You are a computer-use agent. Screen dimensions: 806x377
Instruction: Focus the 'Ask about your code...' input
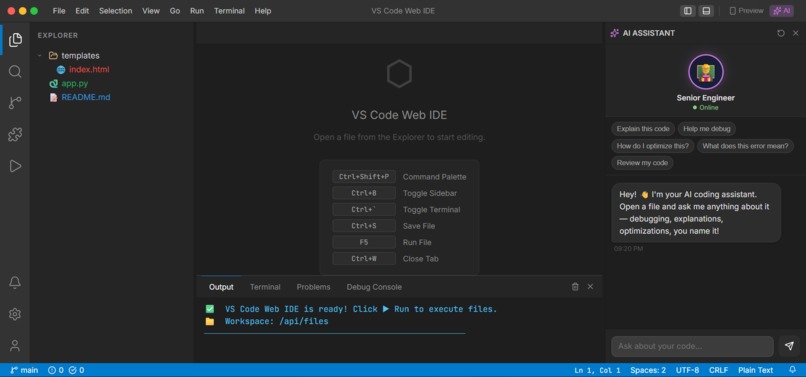692,346
